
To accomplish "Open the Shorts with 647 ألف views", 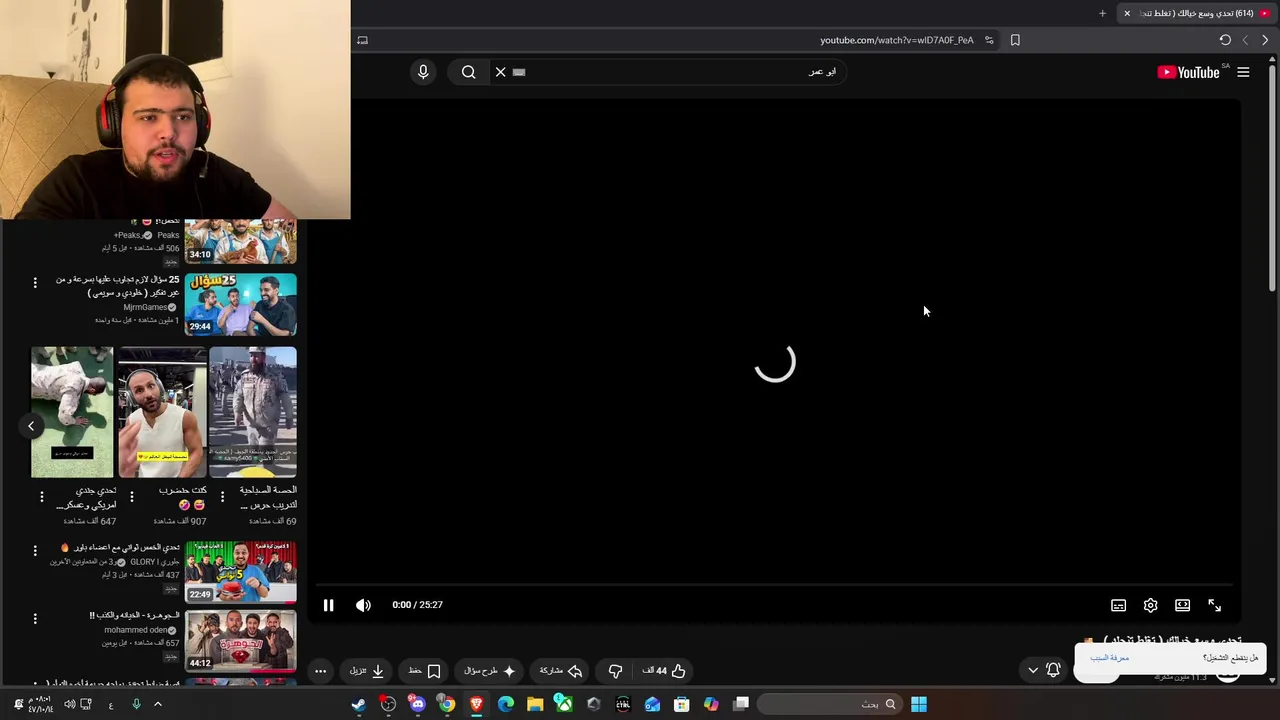I will 72,412.
